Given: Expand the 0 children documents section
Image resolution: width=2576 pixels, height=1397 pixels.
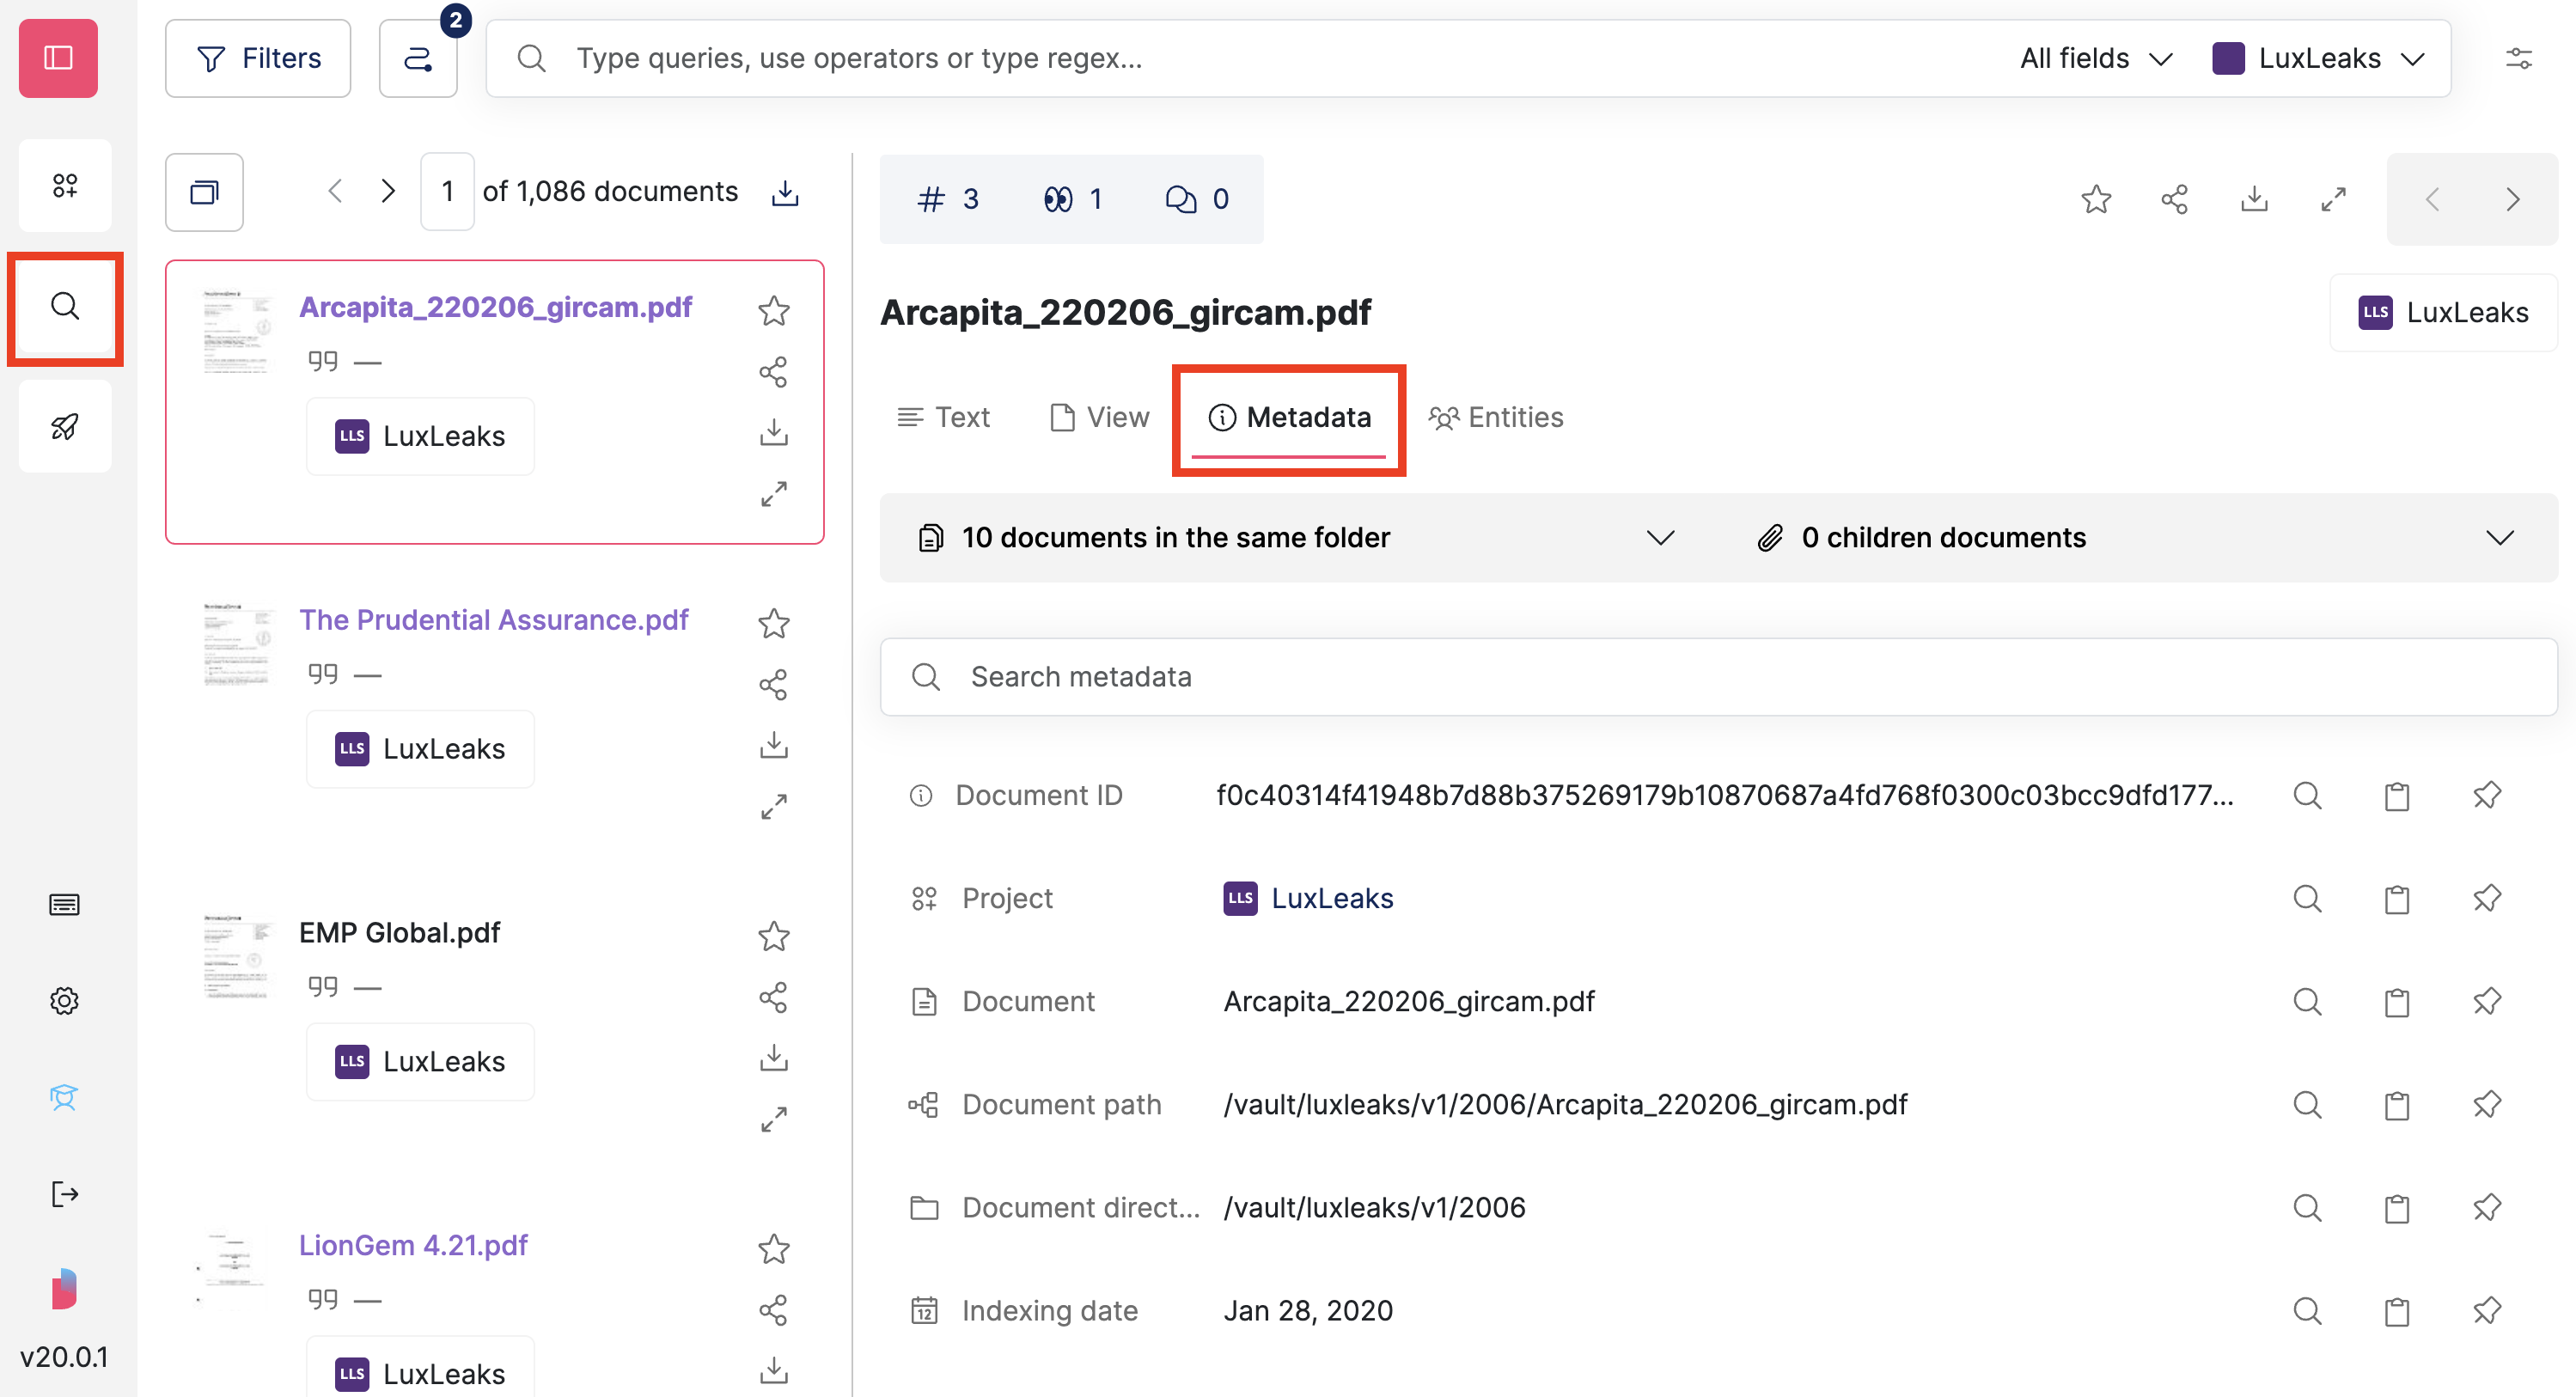Looking at the screenshot, I should (2501, 537).
